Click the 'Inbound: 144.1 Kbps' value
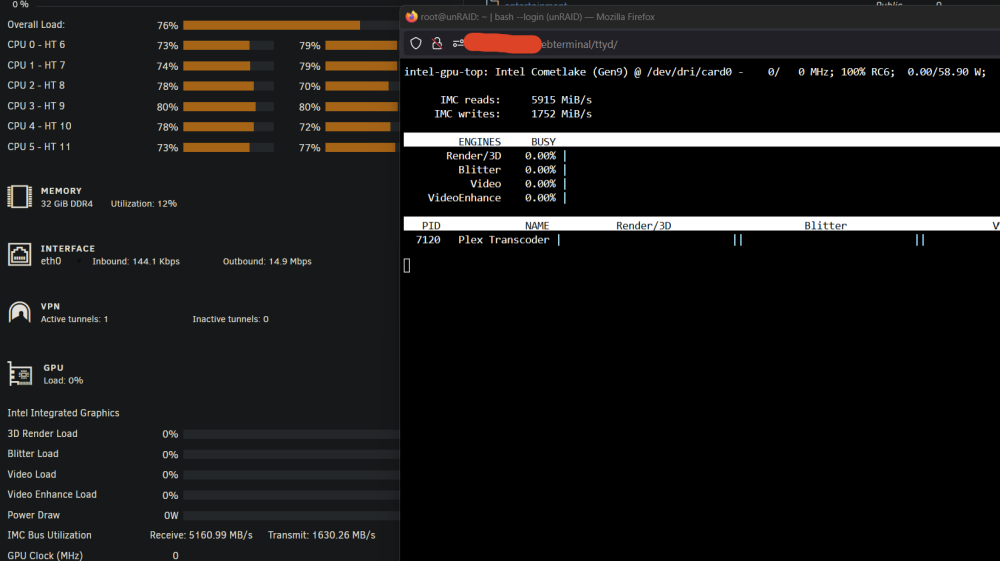 click(136, 261)
